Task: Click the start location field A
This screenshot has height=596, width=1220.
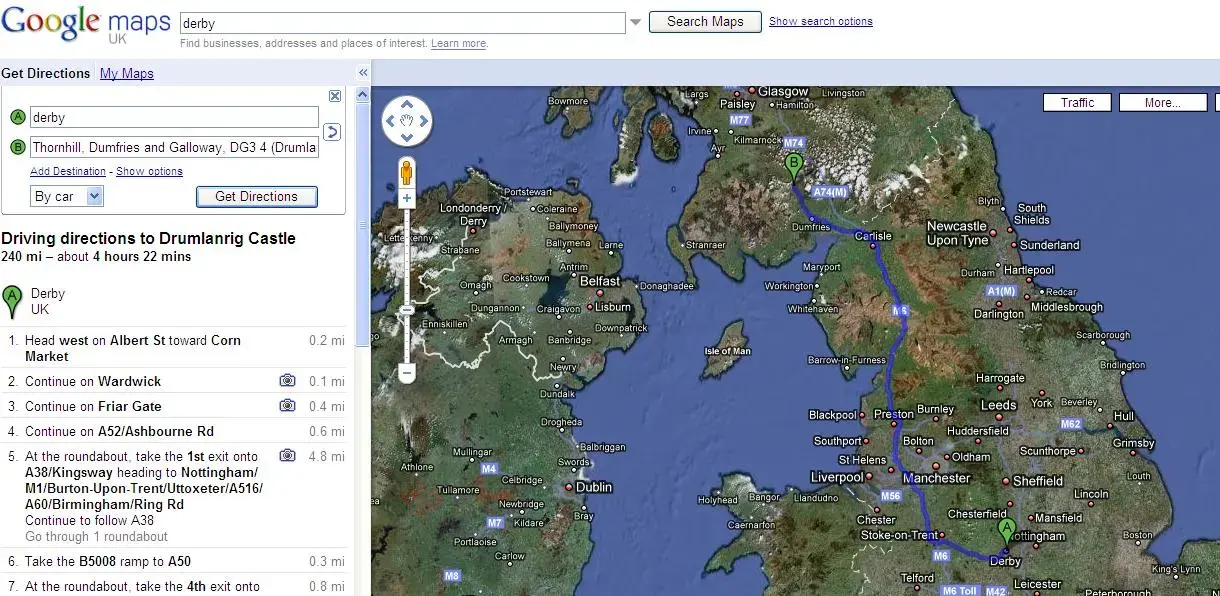Action: point(174,117)
